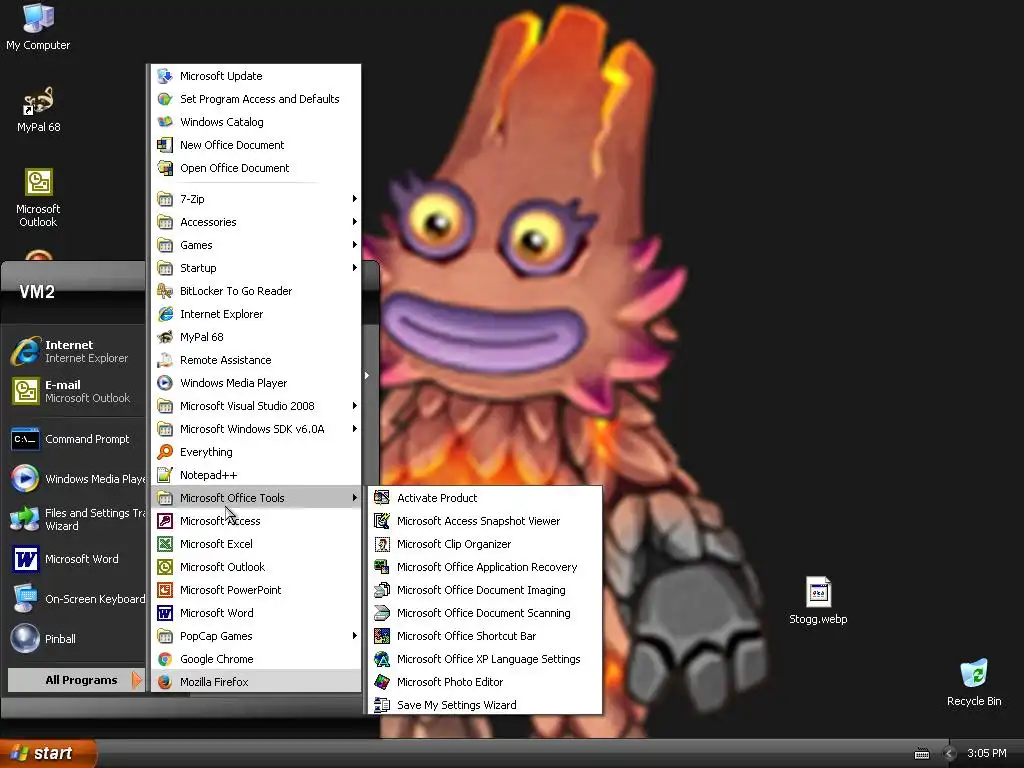Click Activate Product in Office Tools submenu
The height and width of the screenshot is (768, 1024).
point(485,498)
